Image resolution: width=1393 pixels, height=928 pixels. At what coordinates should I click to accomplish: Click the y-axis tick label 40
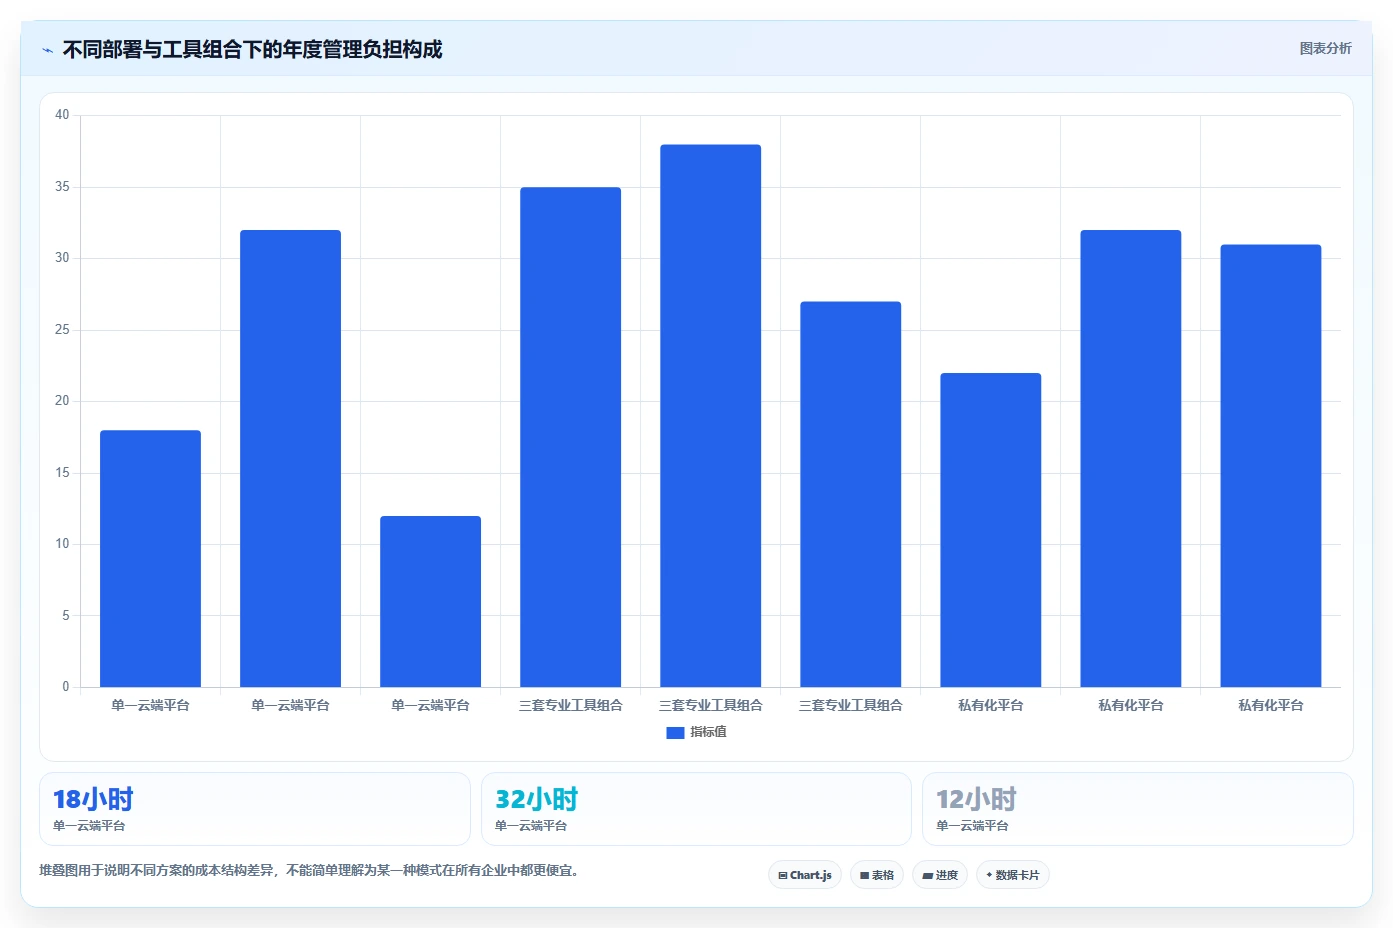(x=62, y=115)
